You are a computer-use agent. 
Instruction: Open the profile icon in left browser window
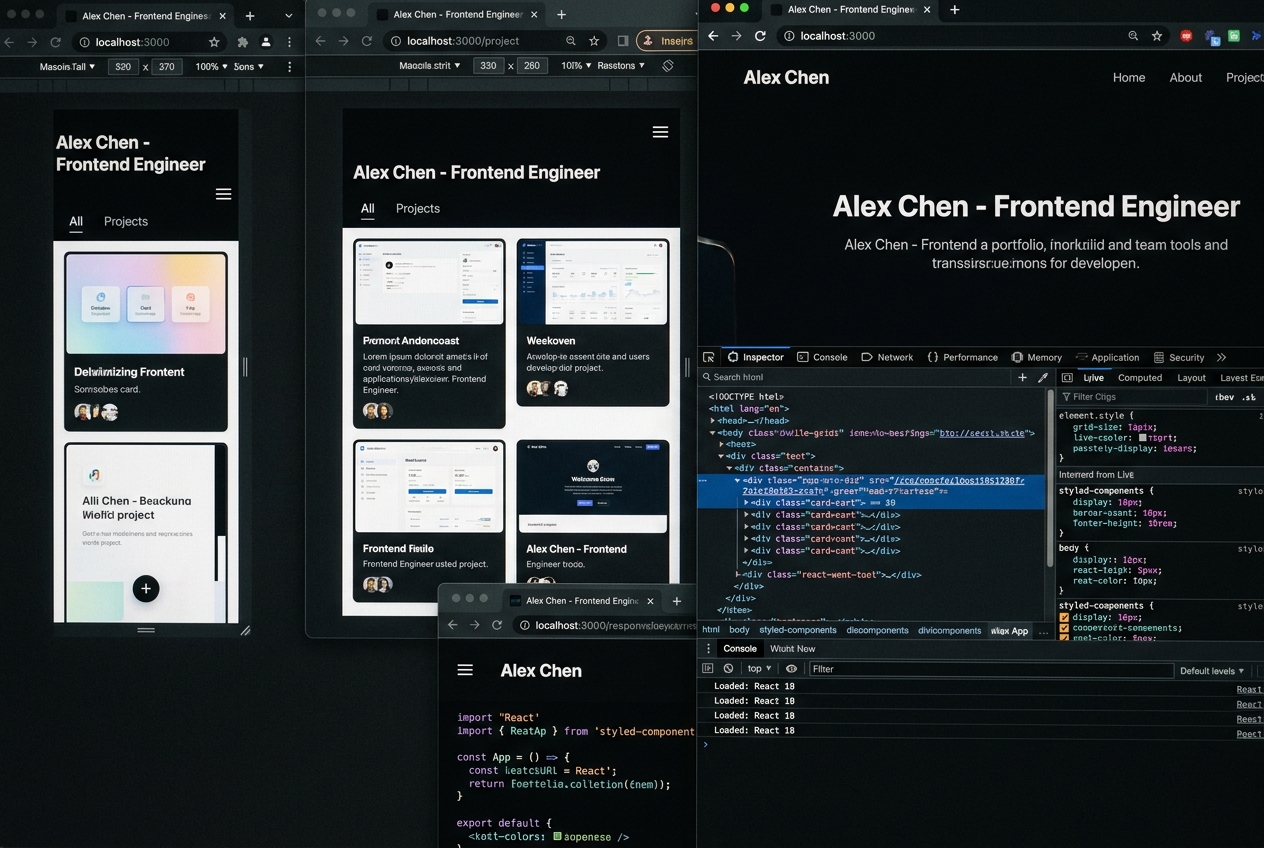pyautogui.click(x=266, y=42)
